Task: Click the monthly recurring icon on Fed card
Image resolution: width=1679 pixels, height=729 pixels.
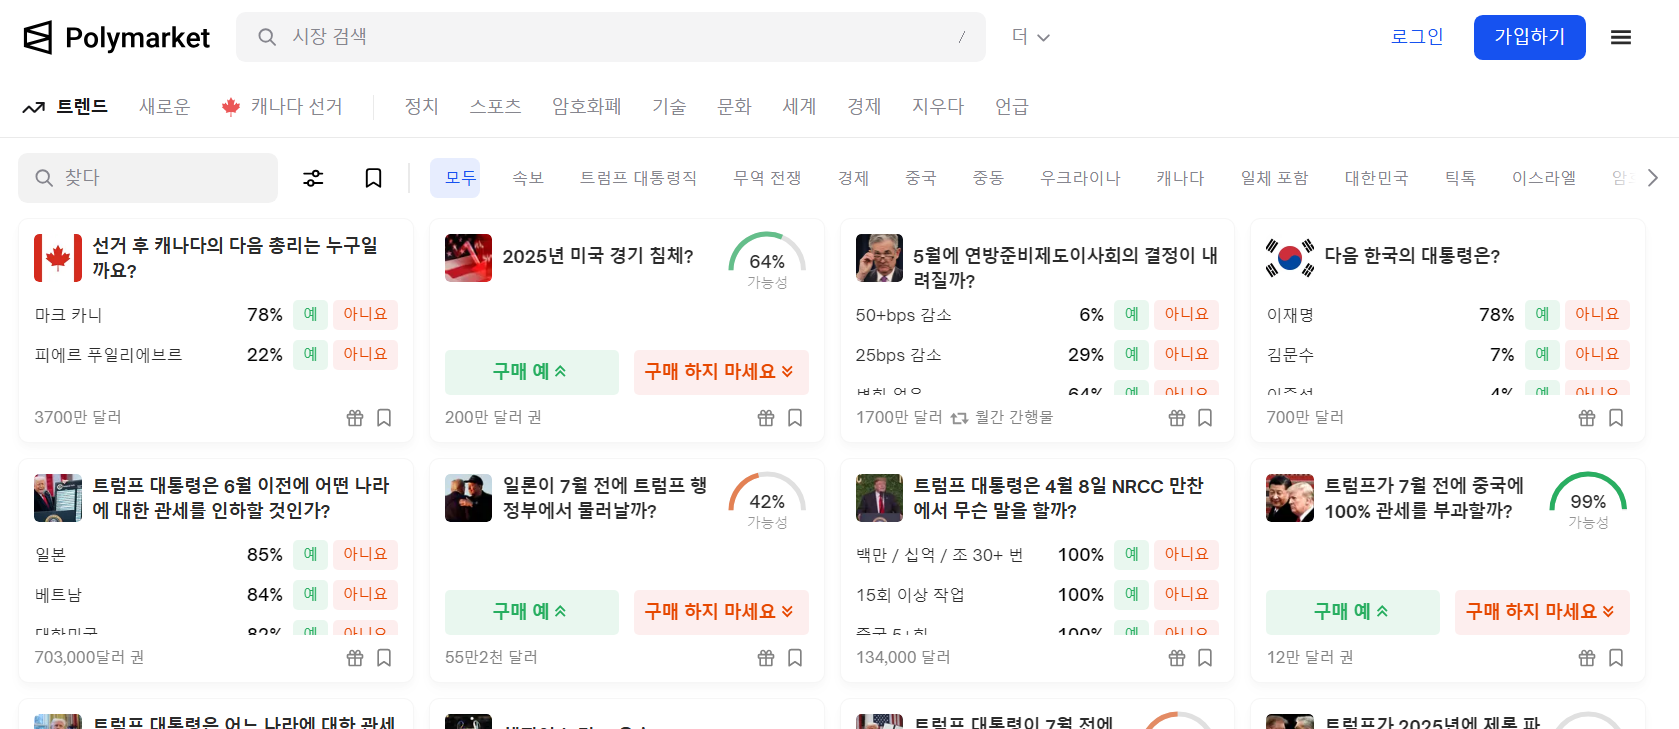Action: click(959, 418)
